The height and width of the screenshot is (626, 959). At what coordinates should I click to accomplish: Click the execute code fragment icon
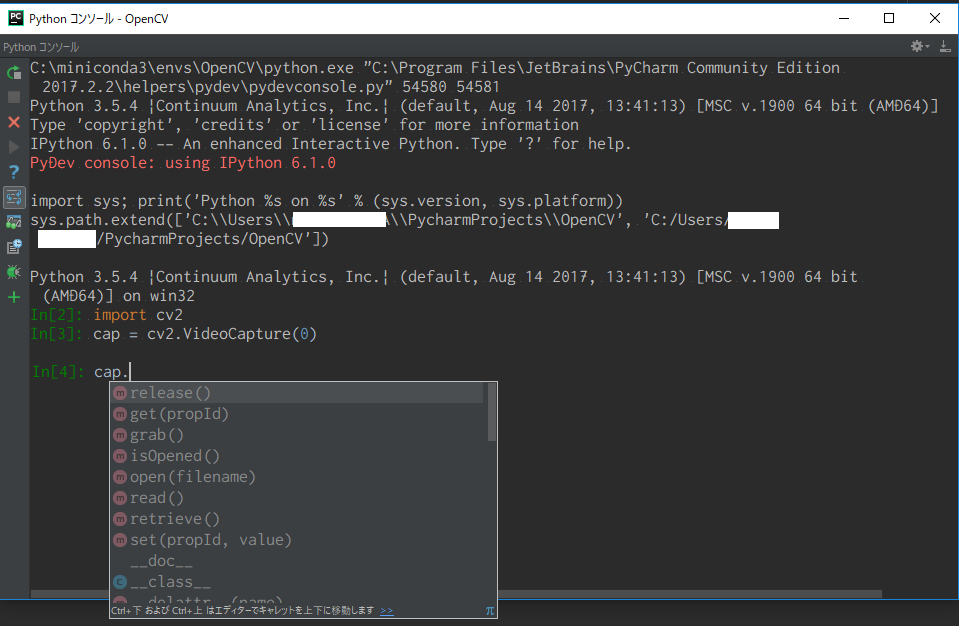pyautogui.click(x=13, y=197)
